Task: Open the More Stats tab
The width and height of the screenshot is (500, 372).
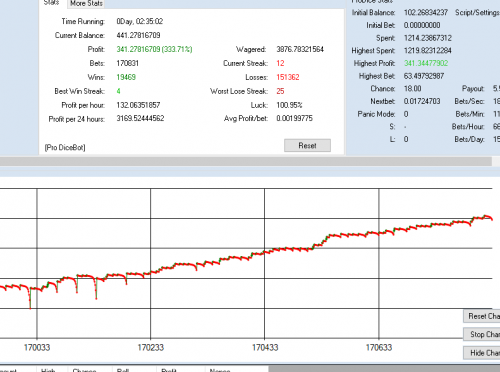Action: coord(86,3)
